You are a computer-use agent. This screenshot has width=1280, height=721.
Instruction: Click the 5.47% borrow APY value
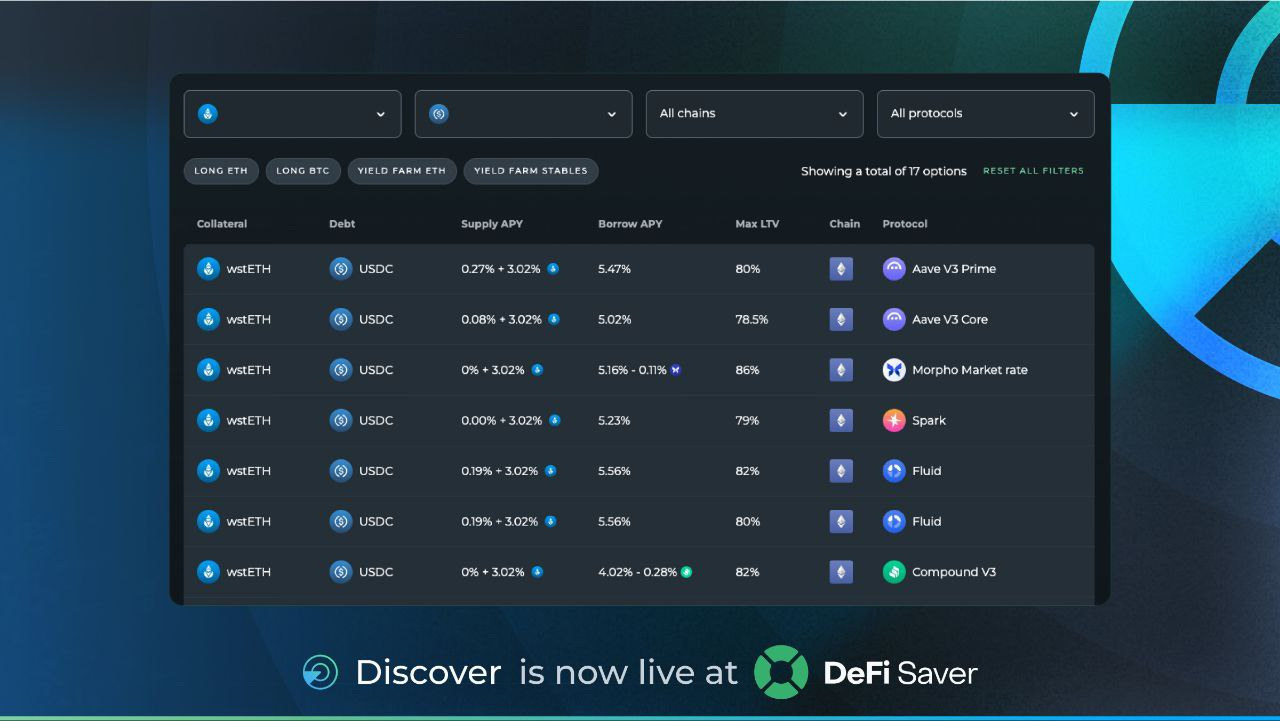(x=614, y=269)
